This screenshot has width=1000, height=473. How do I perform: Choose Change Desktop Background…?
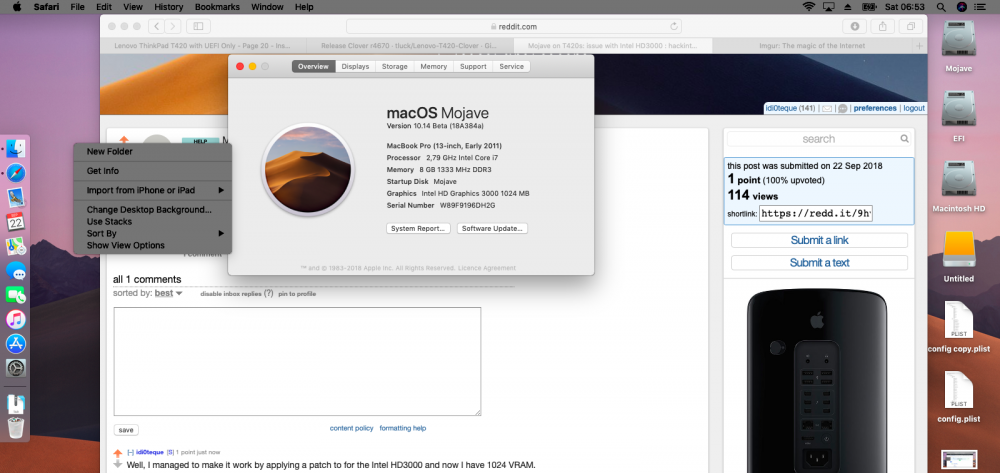coord(152,210)
